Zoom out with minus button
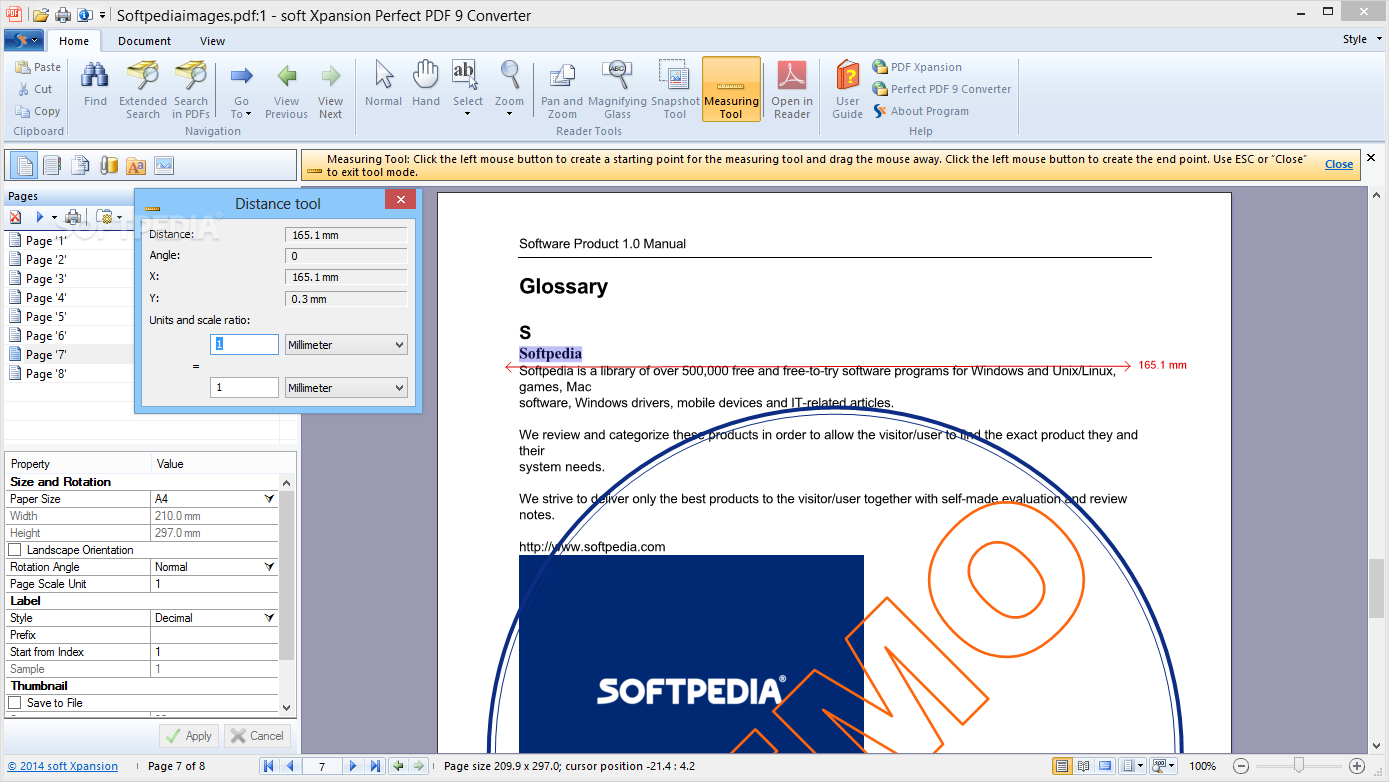This screenshot has width=1389, height=782. point(1240,766)
